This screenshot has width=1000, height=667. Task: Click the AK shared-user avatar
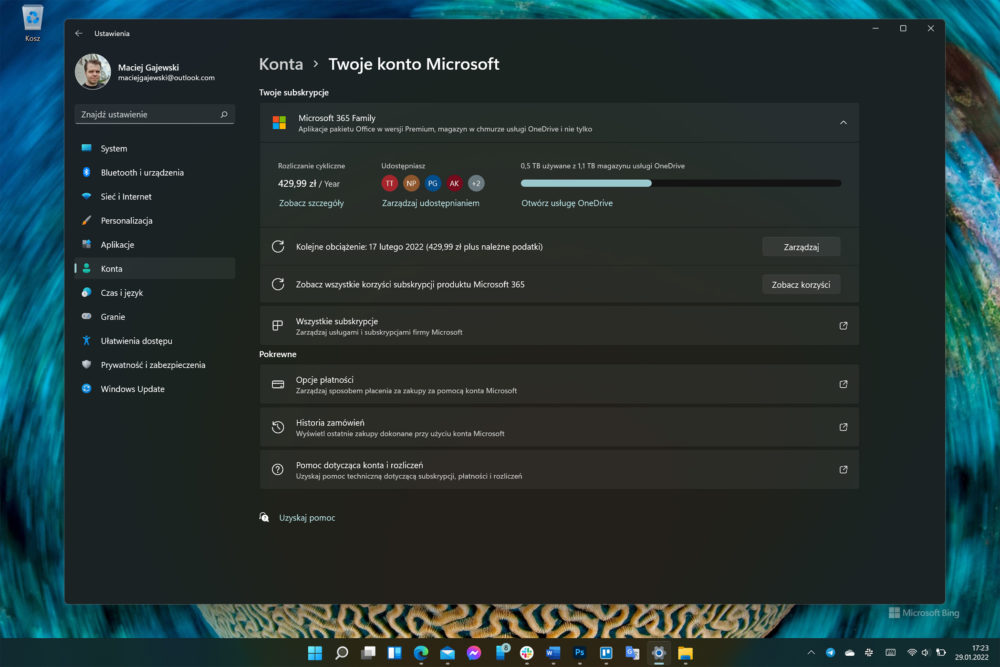pos(455,184)
